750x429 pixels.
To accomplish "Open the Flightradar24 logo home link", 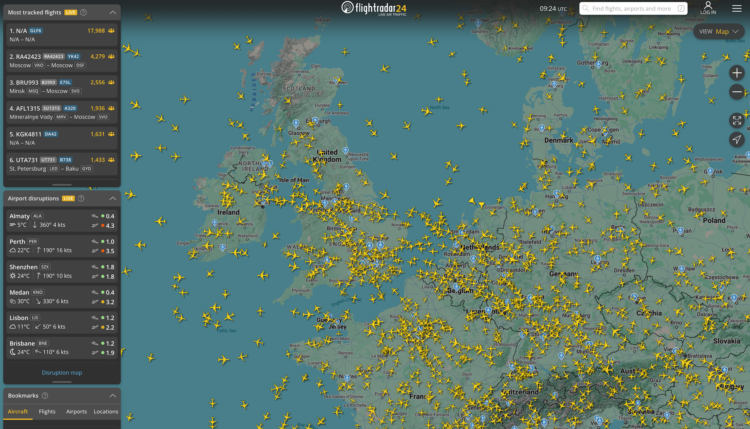I will click(374, 8).
